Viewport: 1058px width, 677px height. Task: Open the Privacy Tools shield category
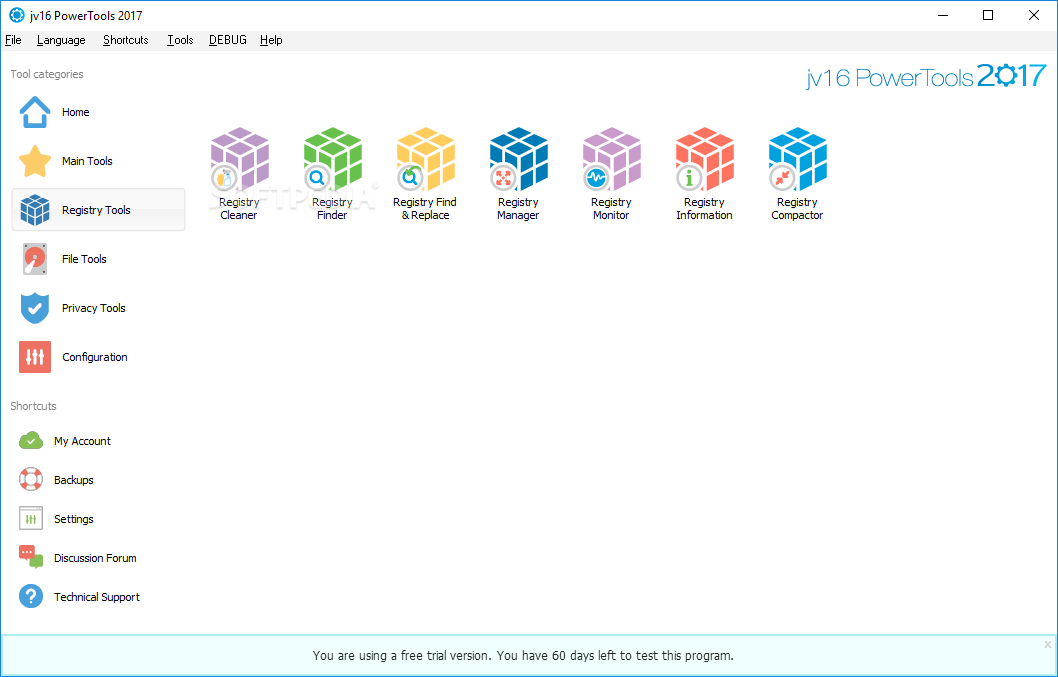pyautogui.click(x=99, y=308)
